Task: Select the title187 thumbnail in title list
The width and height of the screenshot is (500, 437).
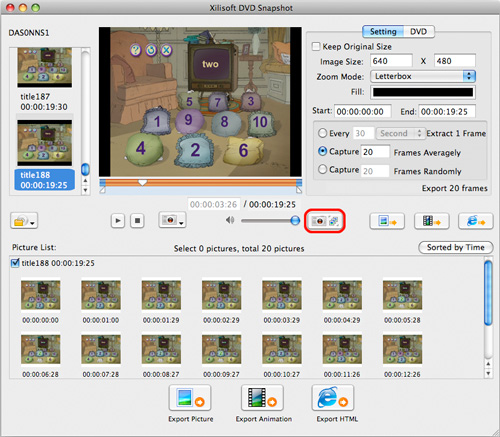Action: tap(45, 67)
